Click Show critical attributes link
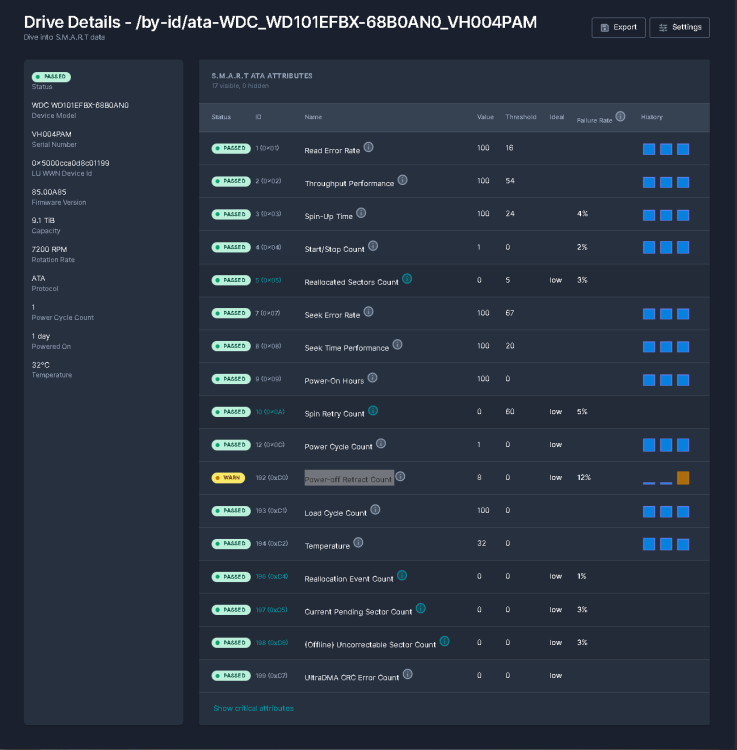 tap(253, 708)
